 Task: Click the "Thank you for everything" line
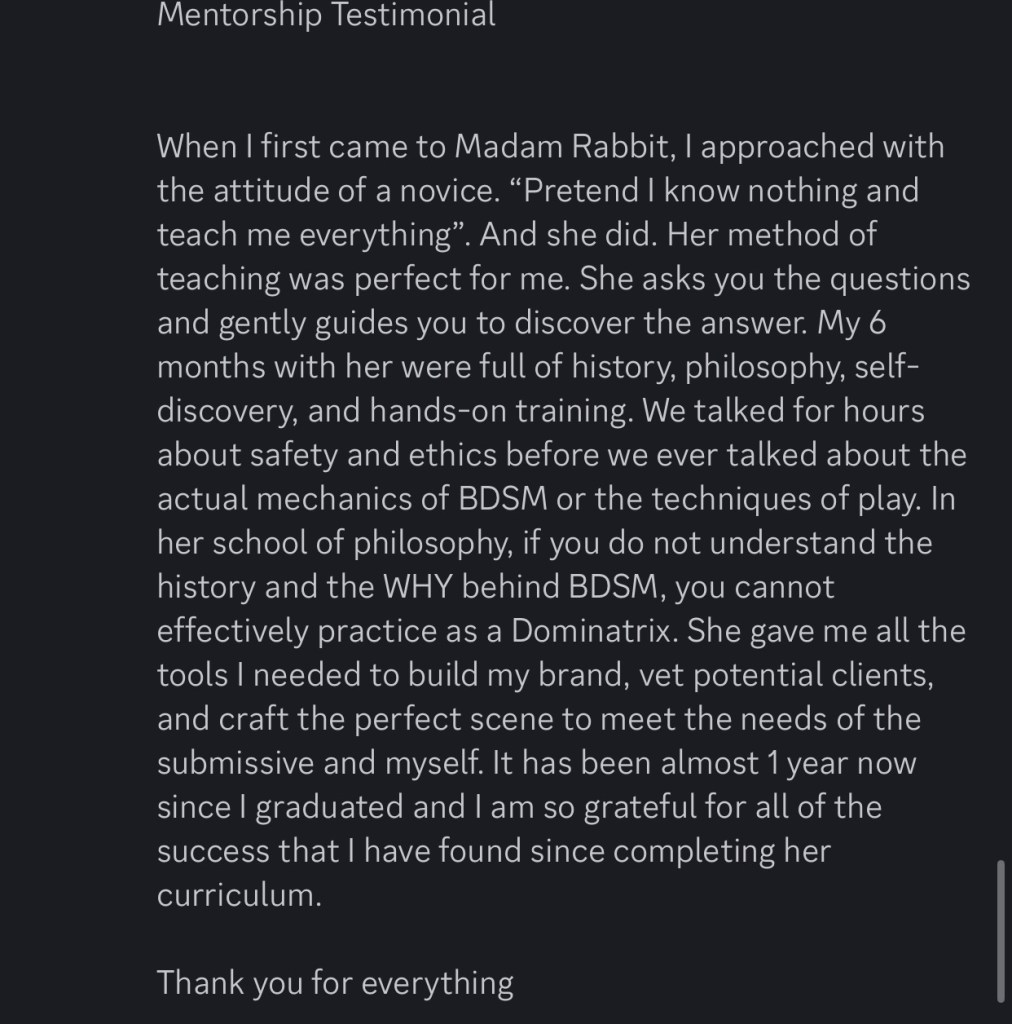(x=335, y=982)
